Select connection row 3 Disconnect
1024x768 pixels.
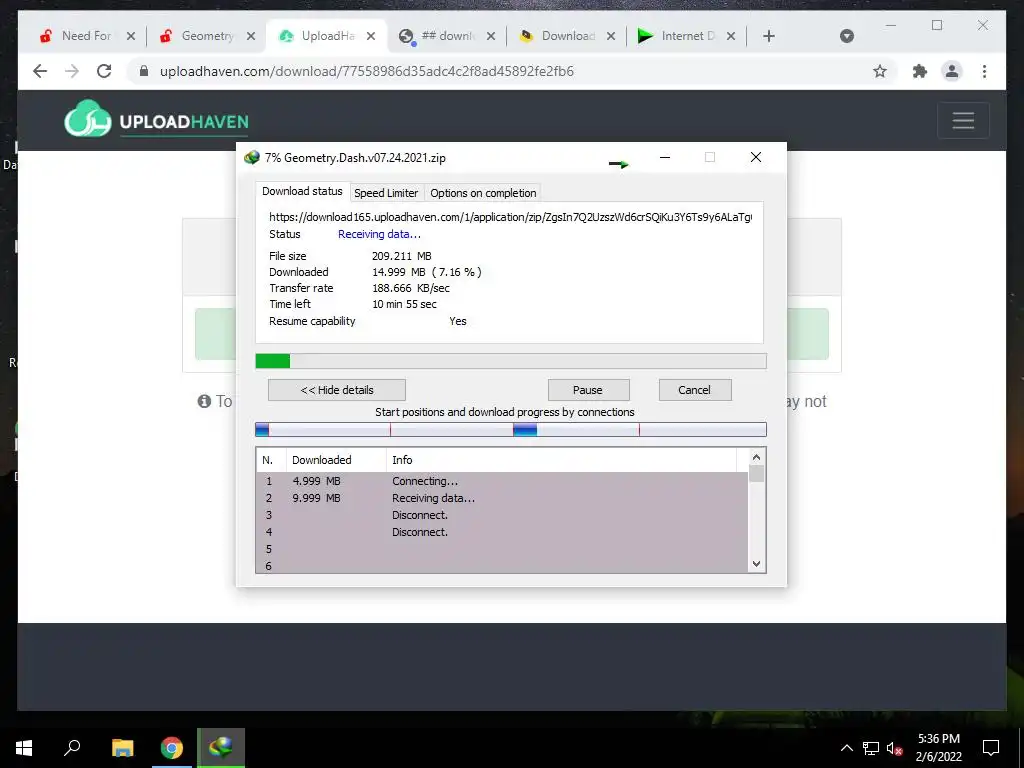(502, 515)
